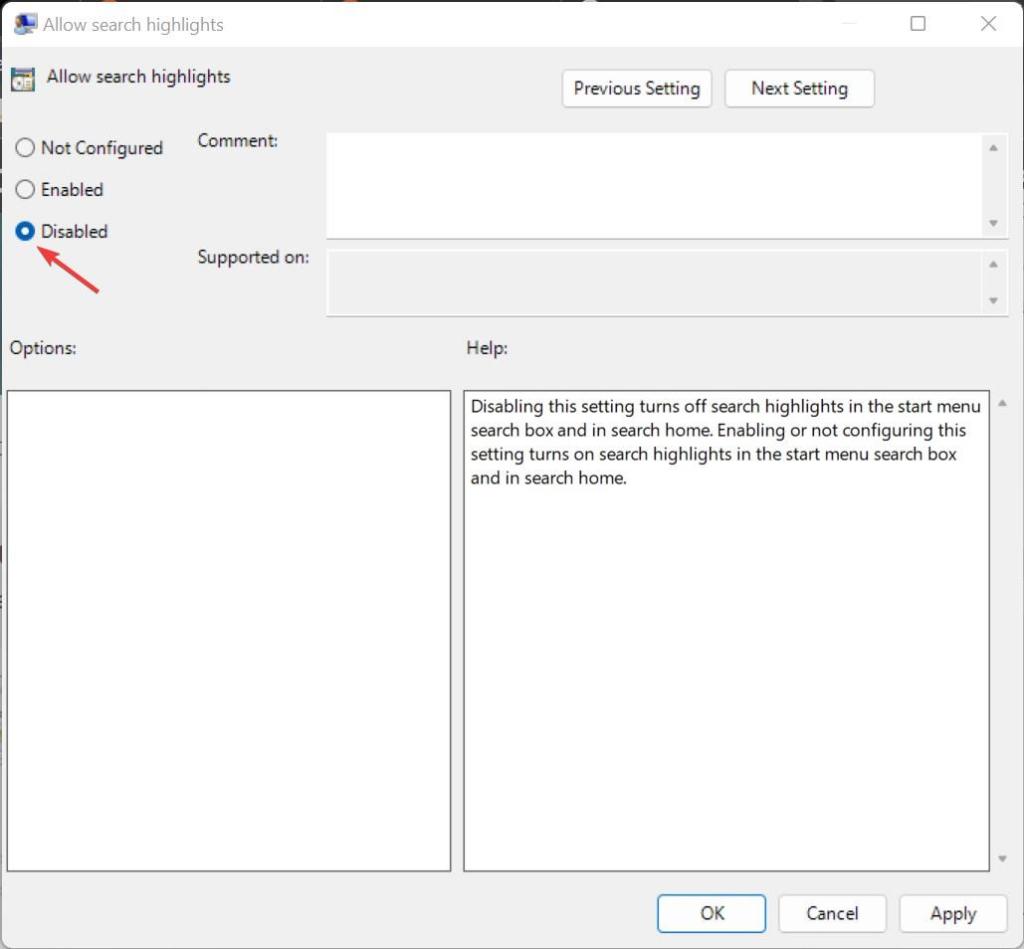Apply the Disabled policy setting

tap(952, 913)
